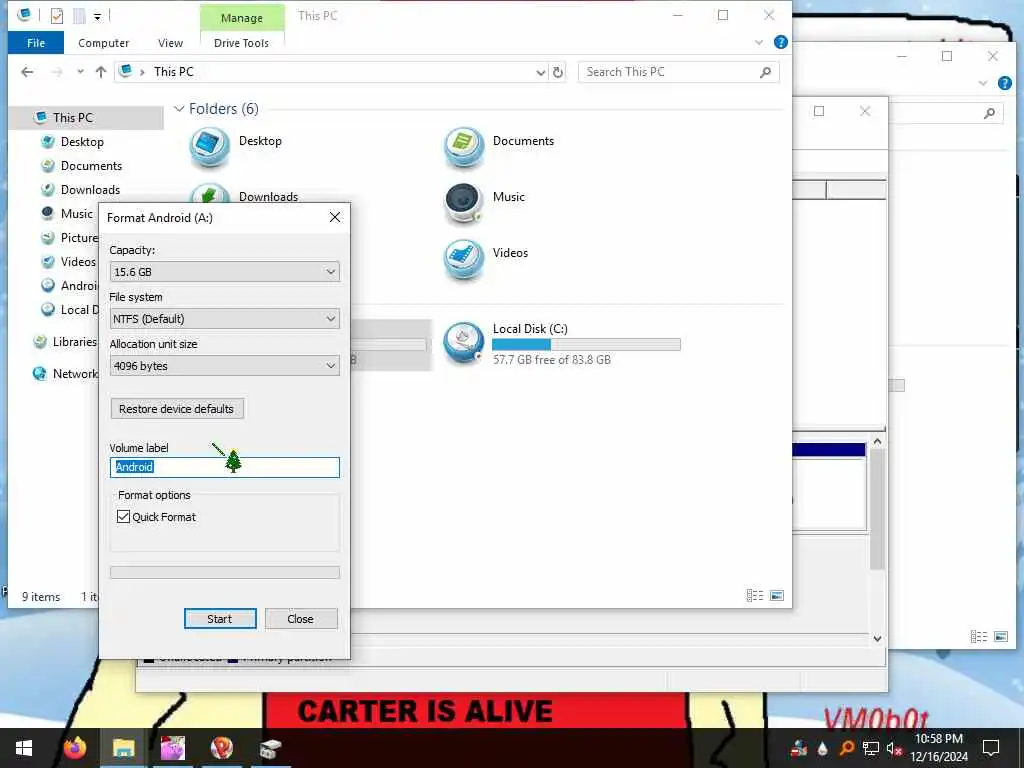Screen dimensions: 1024x768
Task: Collapse the Folders (6) group
Action: pos(179,109)
